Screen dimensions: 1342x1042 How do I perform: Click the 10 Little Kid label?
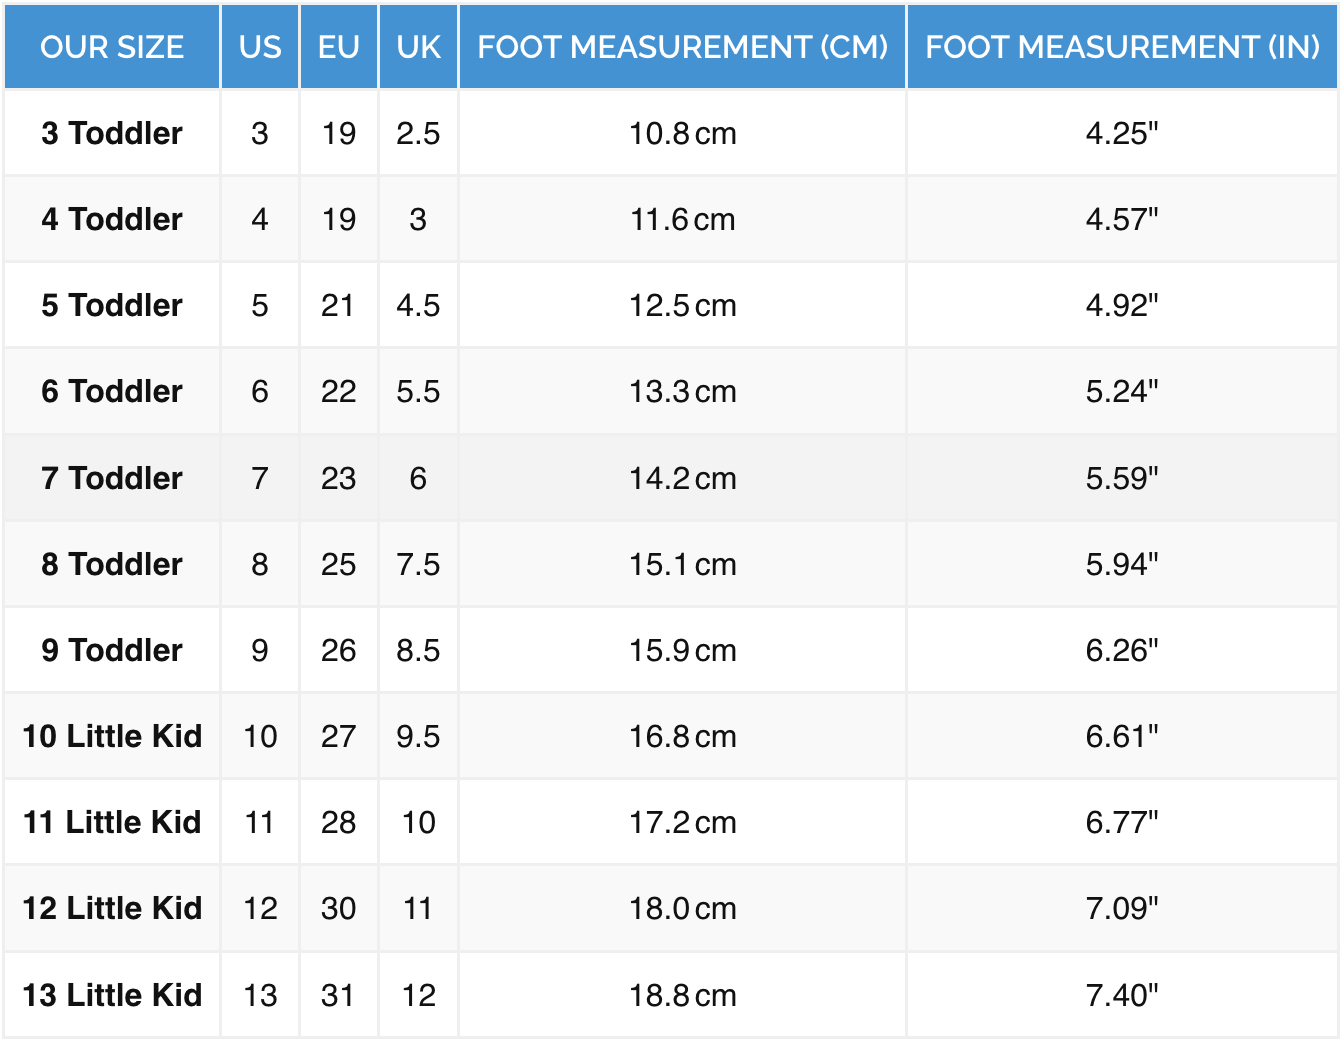click(x=112, y=736)
